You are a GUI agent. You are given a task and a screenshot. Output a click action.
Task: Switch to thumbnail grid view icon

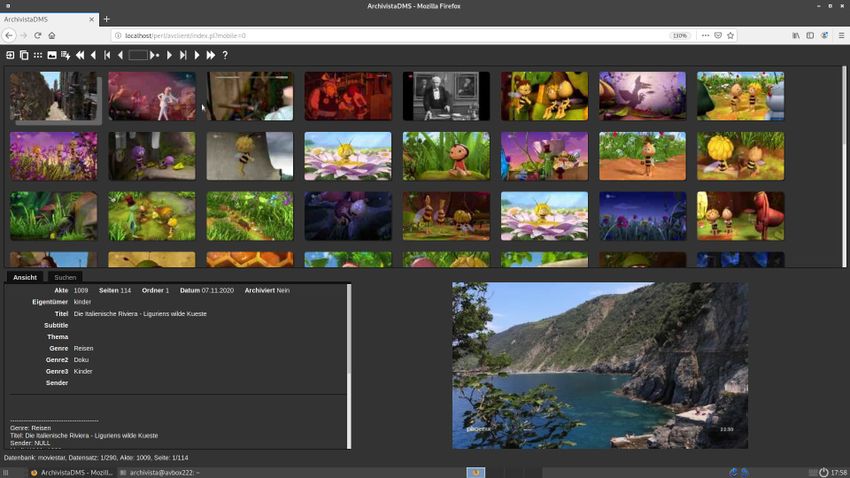coord(38,55)
